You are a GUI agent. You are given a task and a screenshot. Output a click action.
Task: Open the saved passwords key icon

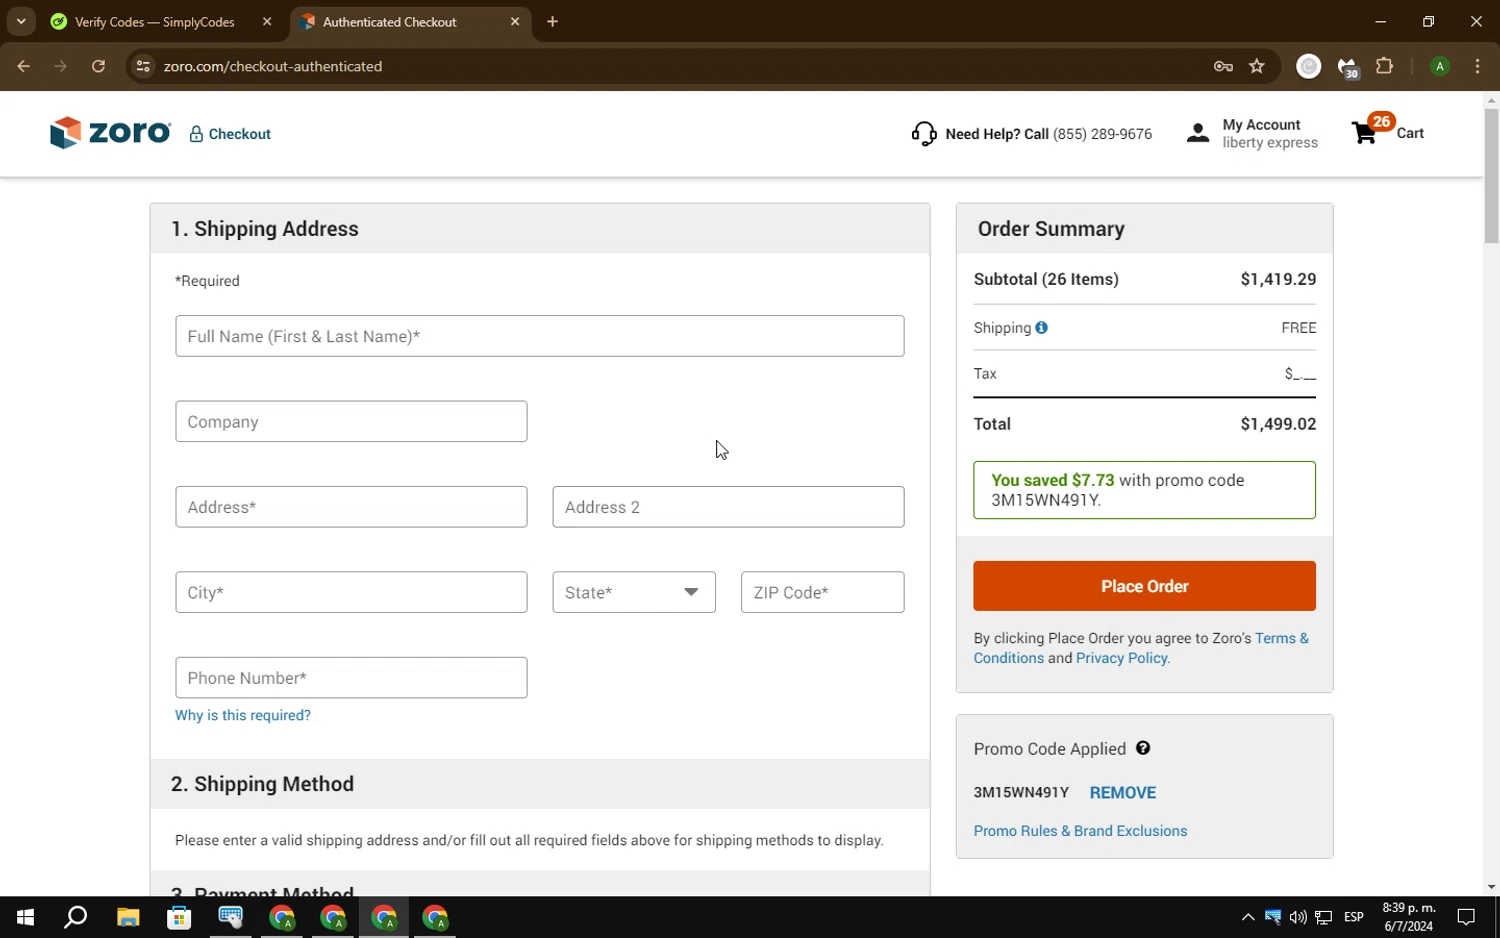(x=1223, y=66)
